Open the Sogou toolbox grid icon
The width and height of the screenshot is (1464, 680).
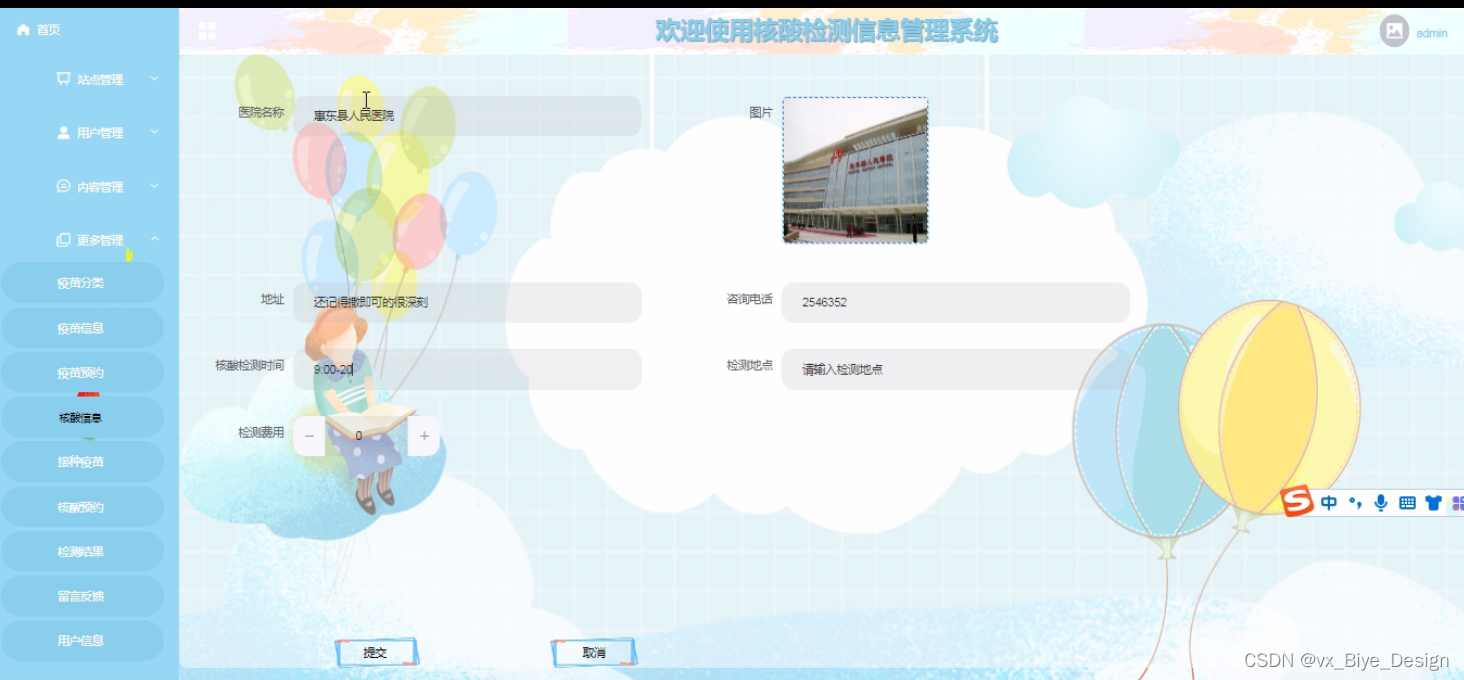click(x=1458, y=503)
